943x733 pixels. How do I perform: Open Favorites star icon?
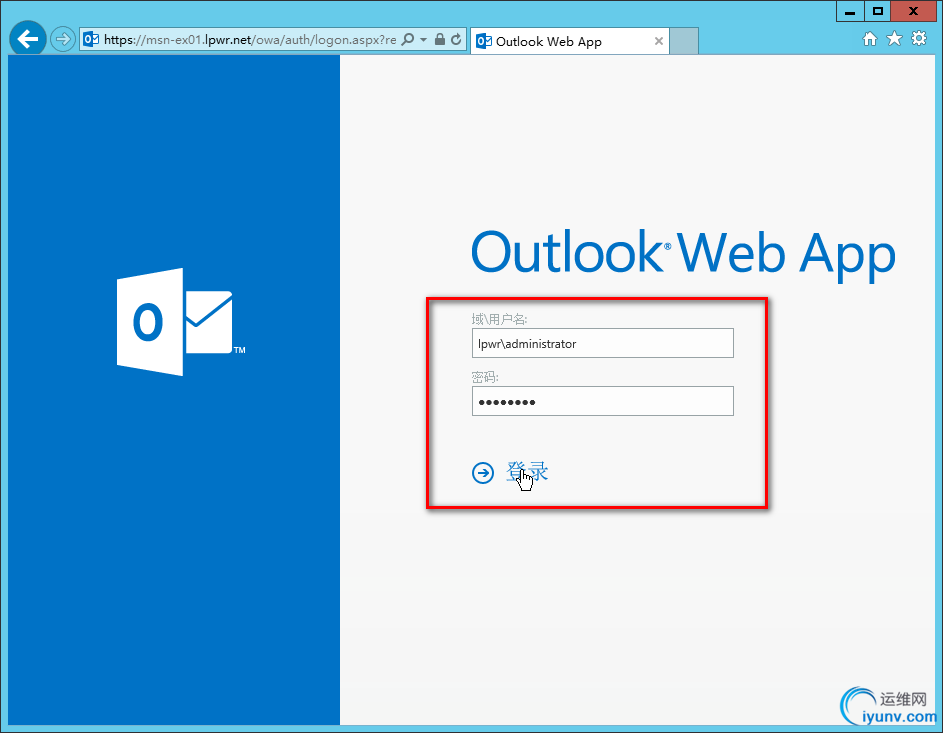point(894,39)
